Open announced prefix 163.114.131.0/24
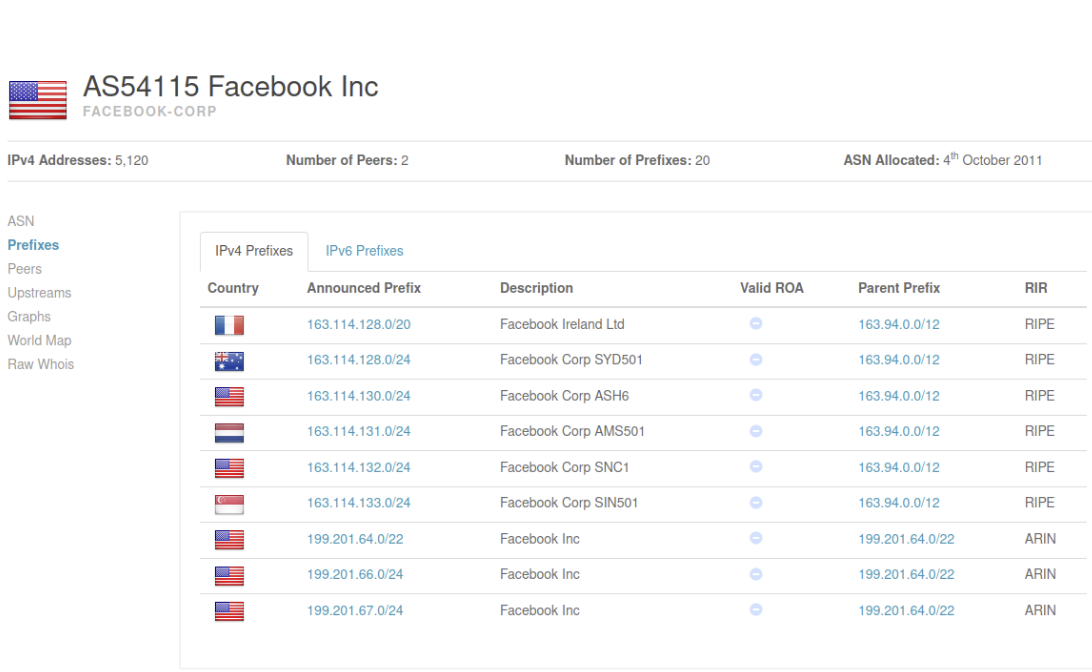This screenshot has width=1092, height=672. 359,432
